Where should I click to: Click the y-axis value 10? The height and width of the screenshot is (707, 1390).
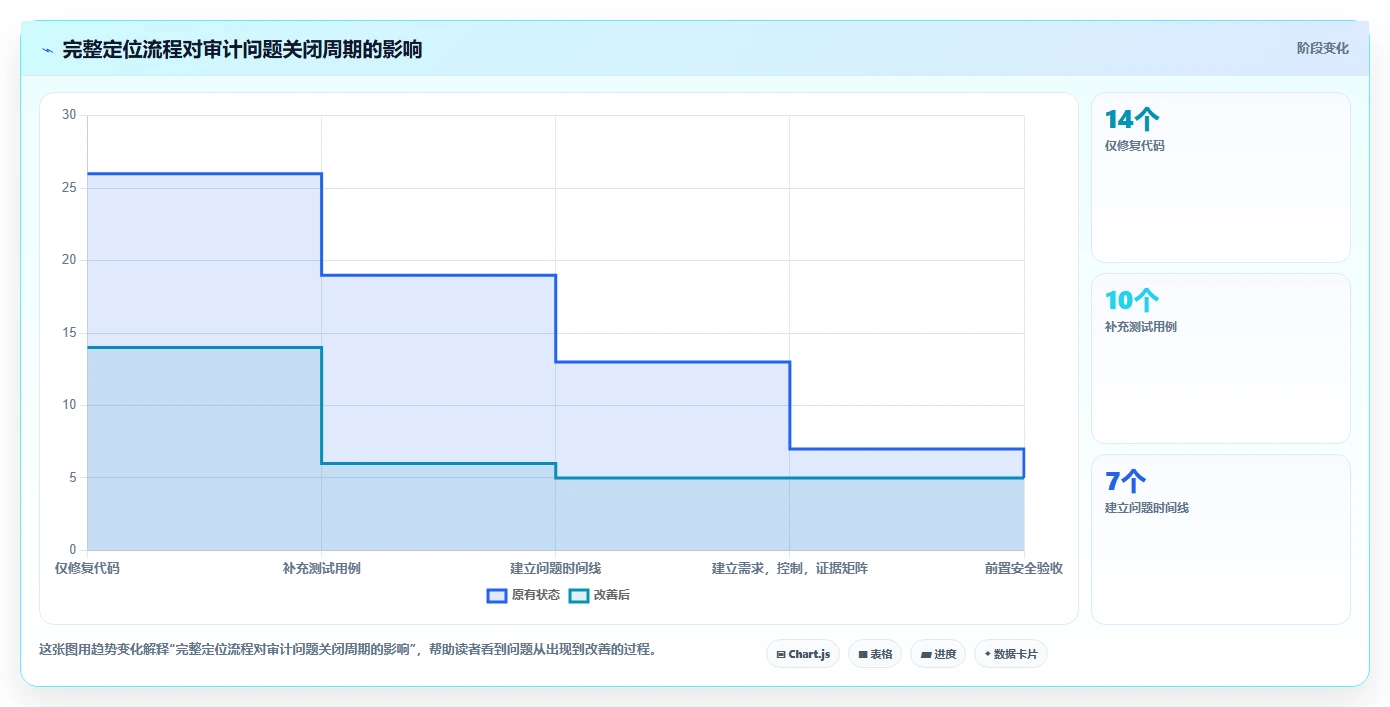pos(69,405)
